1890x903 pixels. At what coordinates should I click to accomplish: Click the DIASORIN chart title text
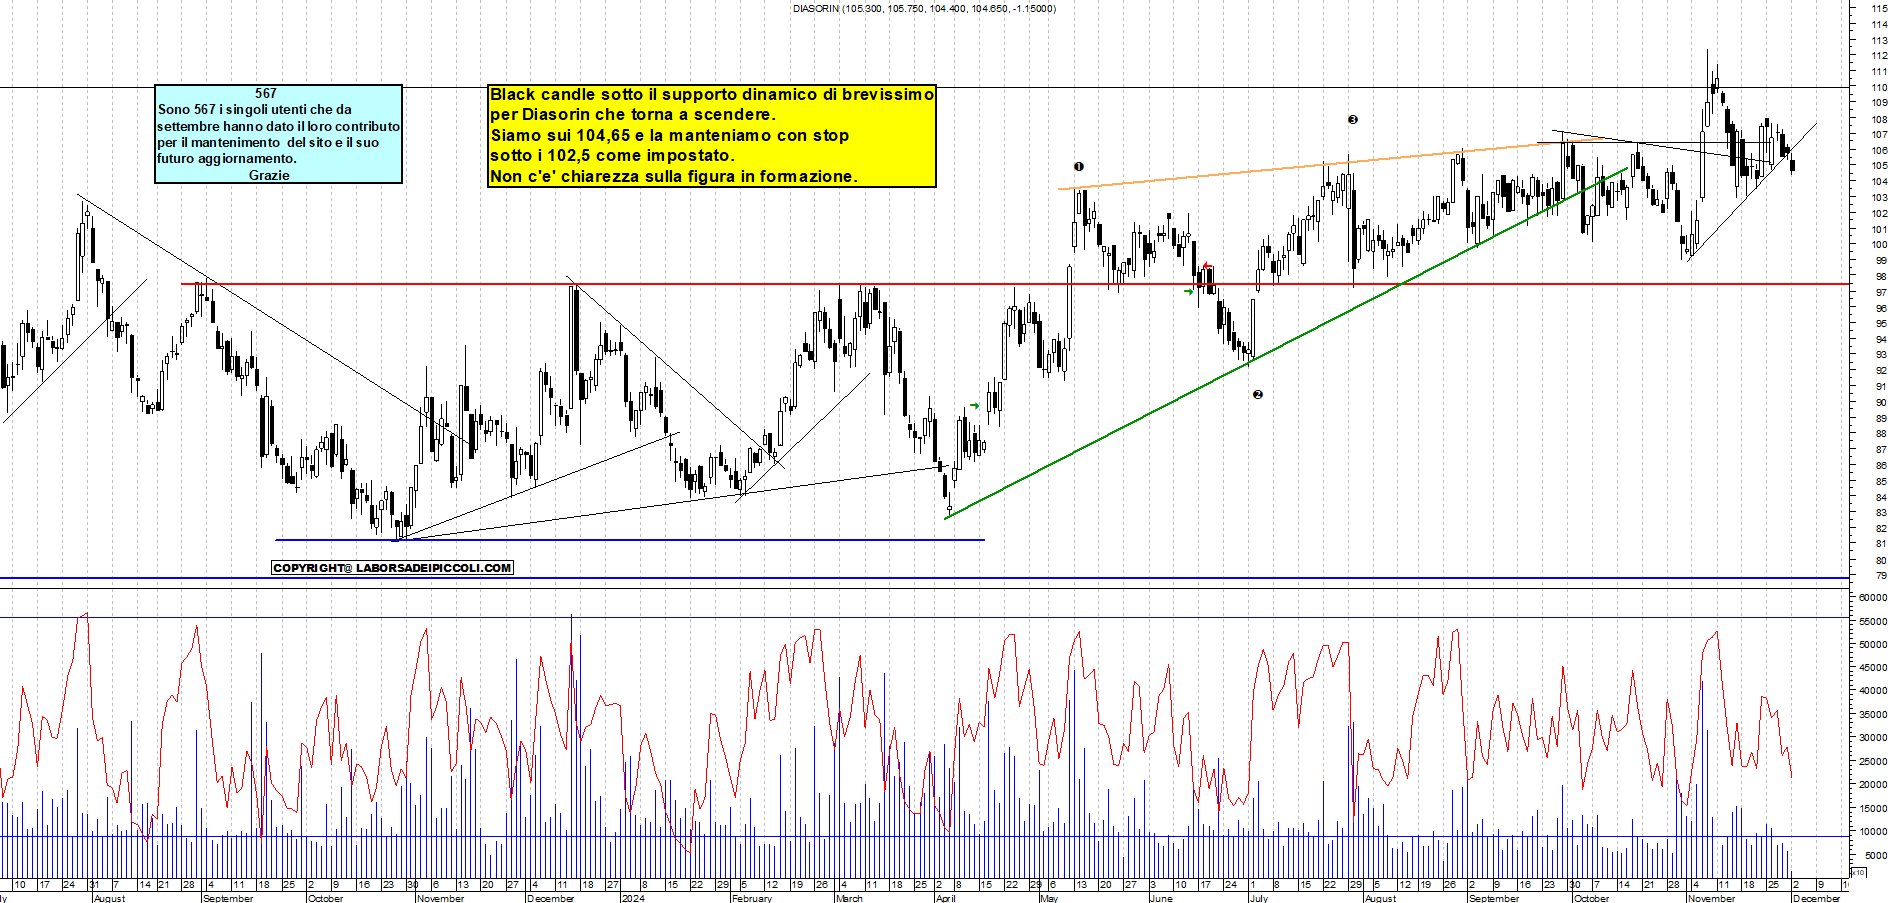(924, 9)
